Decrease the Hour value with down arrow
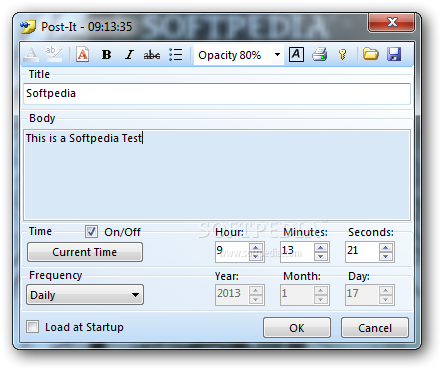442x370 pixels. pyautogui.click(x=256, y=256)
